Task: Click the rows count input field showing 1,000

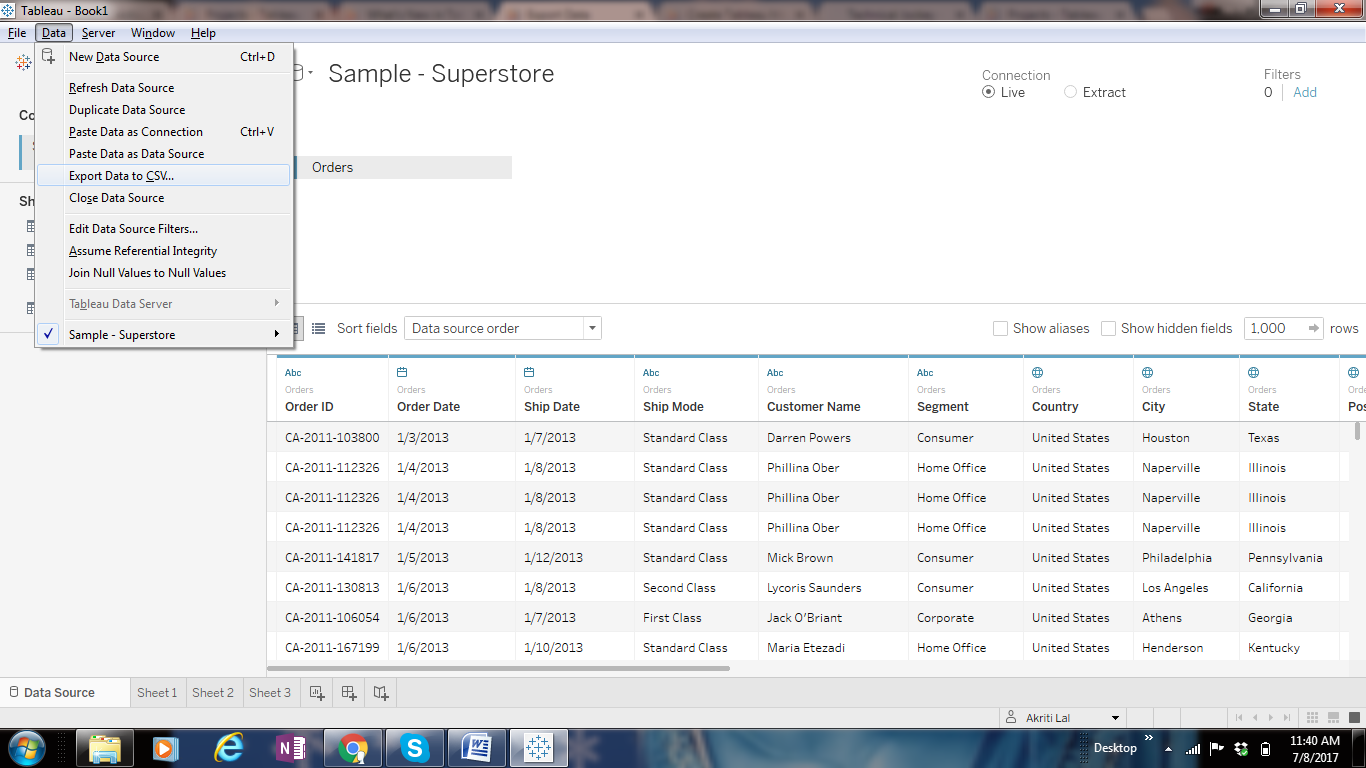Action: [x=1275, y=328]
